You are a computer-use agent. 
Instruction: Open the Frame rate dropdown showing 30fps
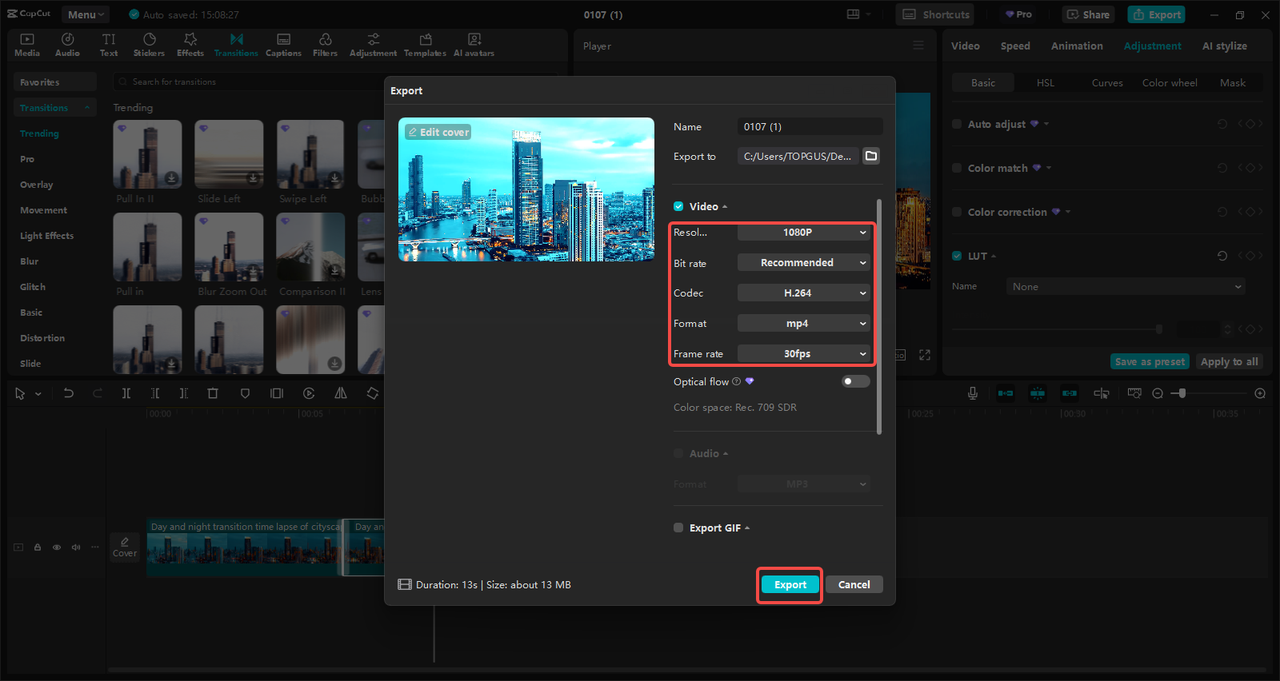click(x=804, y=353)
